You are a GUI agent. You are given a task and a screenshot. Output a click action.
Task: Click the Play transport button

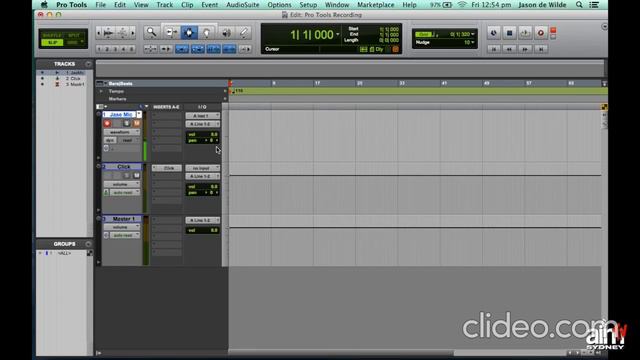point(525,33)
